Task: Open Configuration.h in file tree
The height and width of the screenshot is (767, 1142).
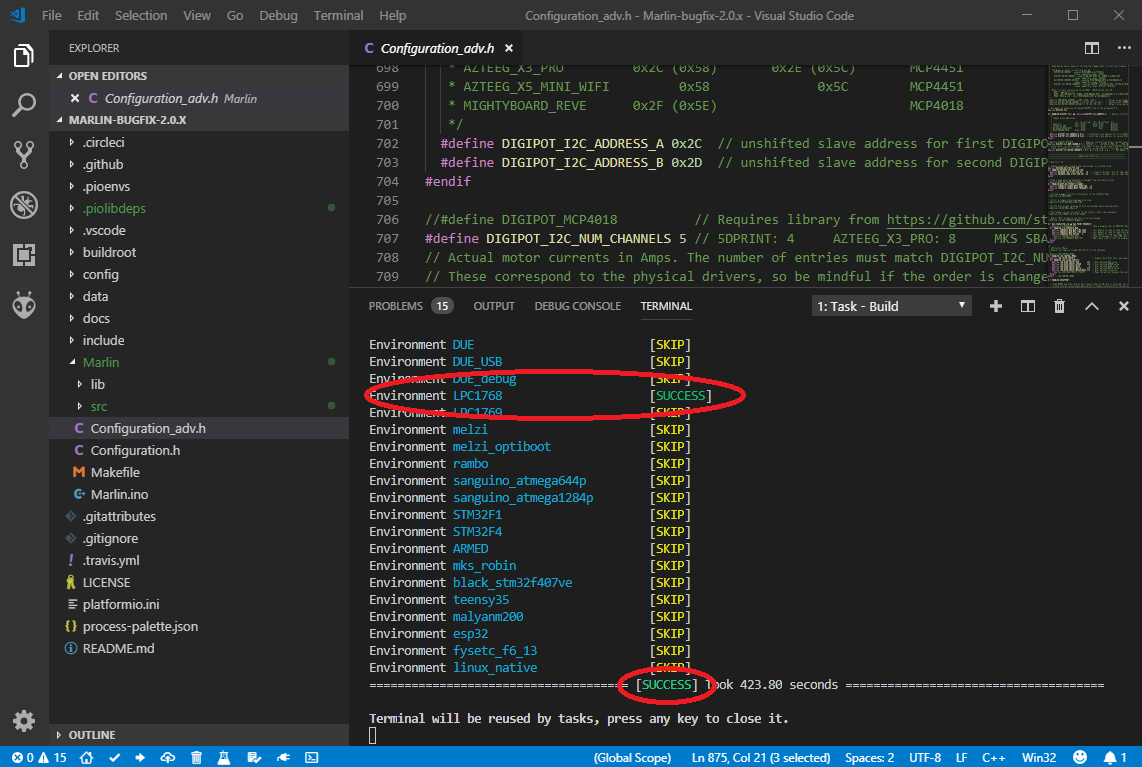Action: 199,451
